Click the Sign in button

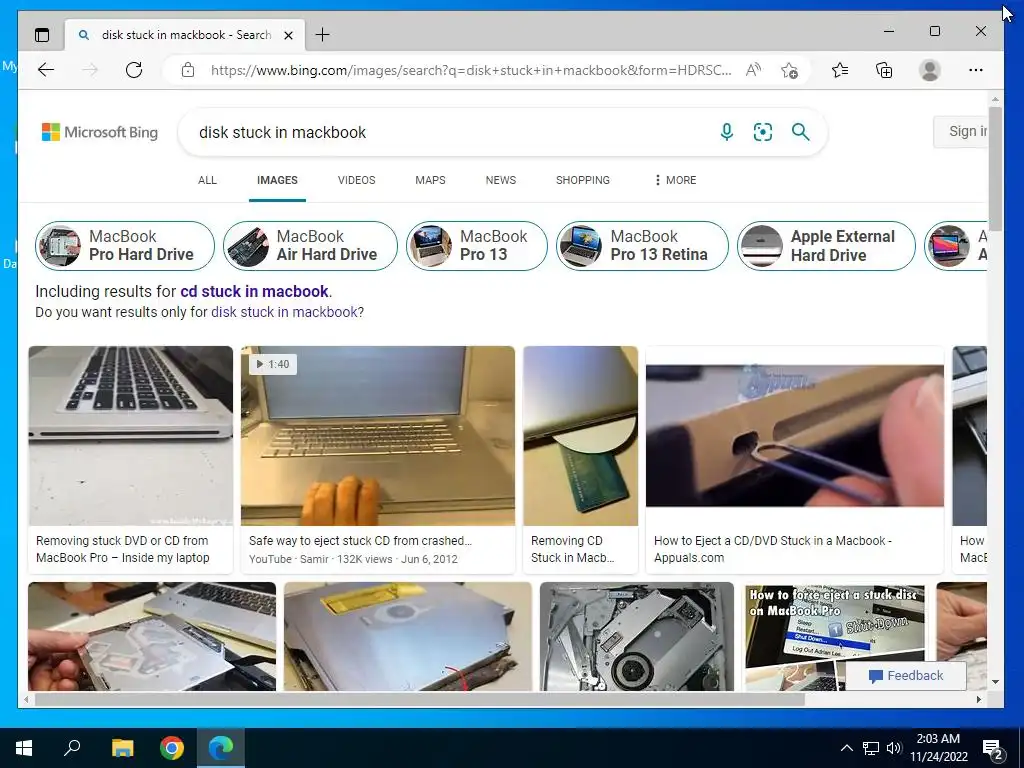(x=961, y=132)
